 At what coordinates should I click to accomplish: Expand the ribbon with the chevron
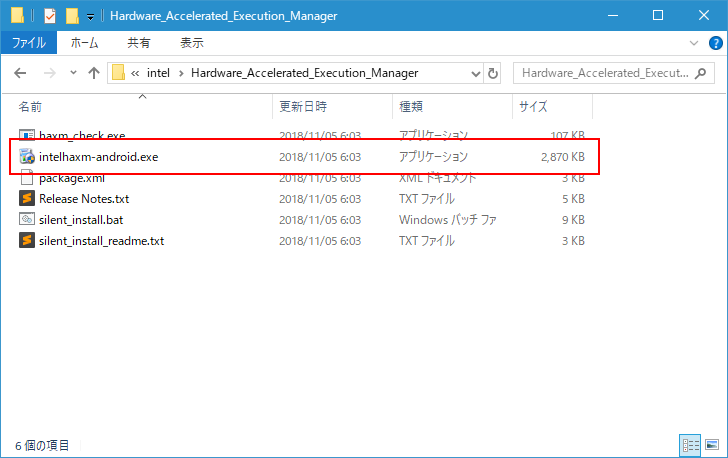(x=695, y=44)
